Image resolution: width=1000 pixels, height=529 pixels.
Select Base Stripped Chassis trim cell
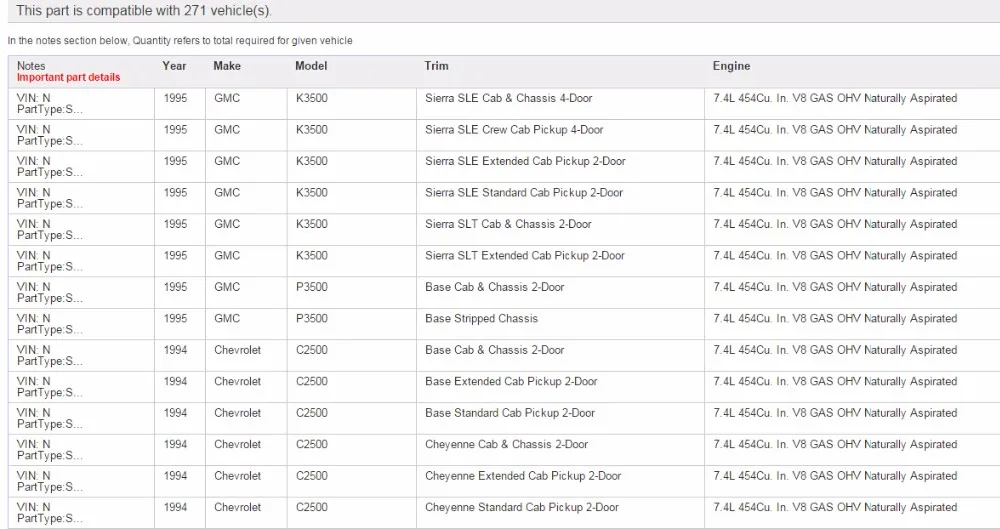point(481,318)
